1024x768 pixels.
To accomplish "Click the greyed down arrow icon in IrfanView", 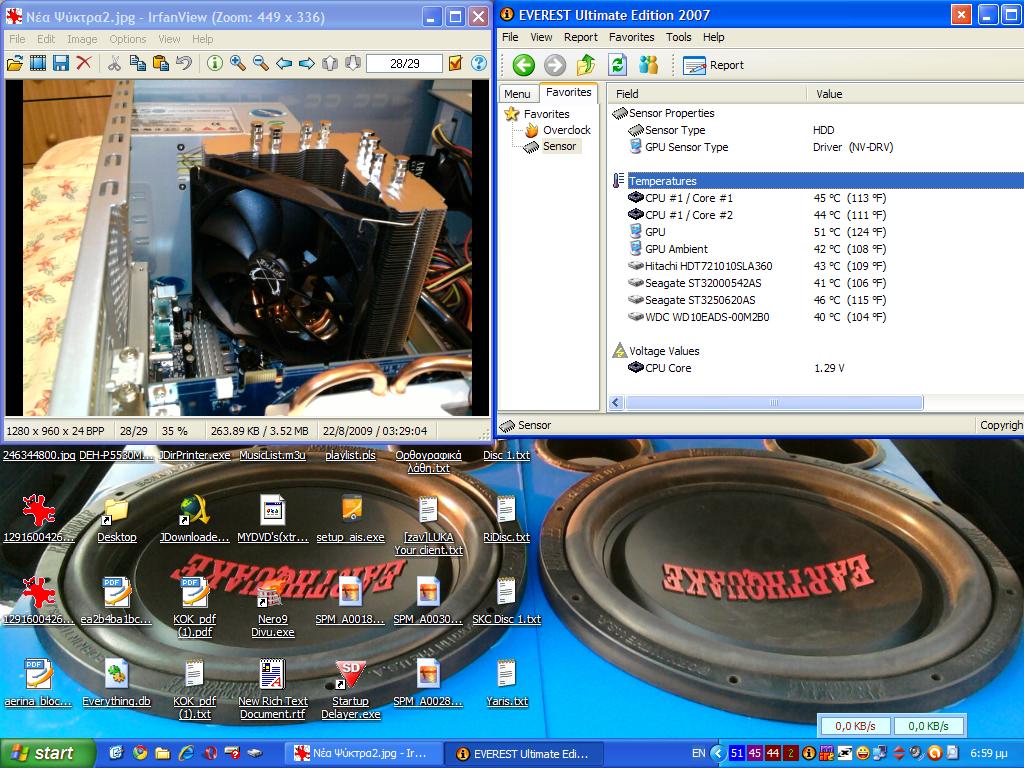I will point(353,63).
